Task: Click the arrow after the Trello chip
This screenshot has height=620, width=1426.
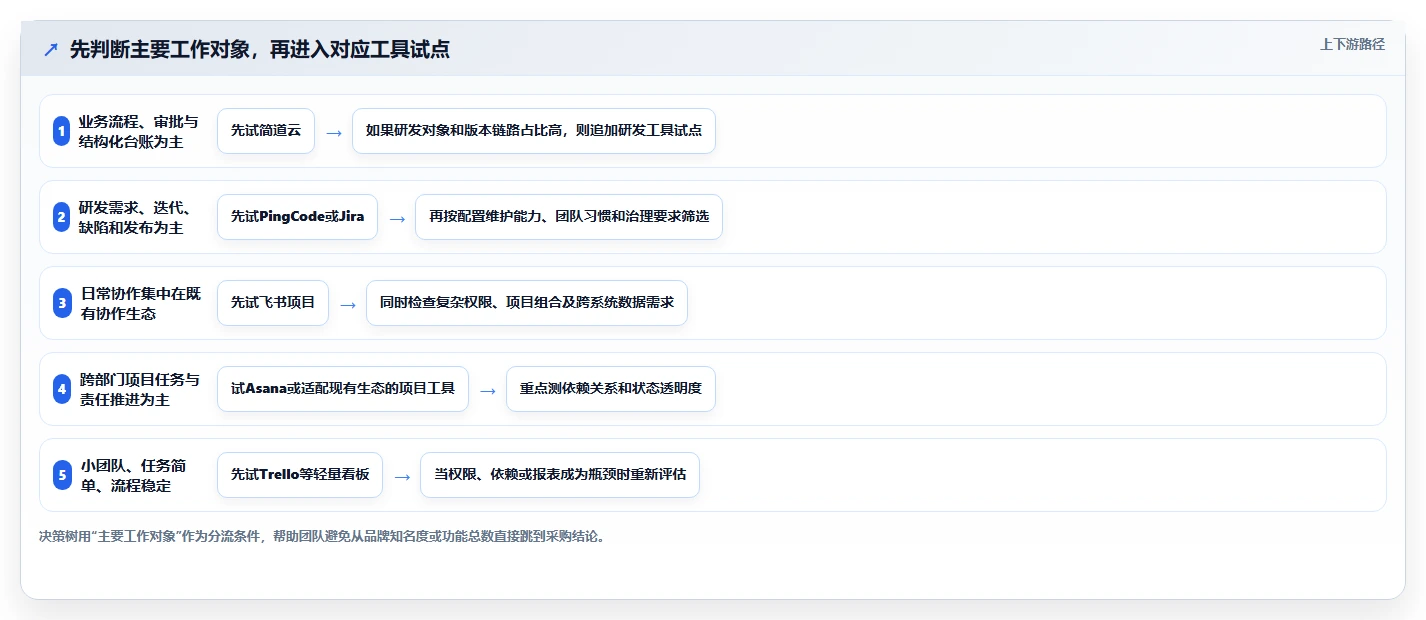Action: [x=402, y=476]
